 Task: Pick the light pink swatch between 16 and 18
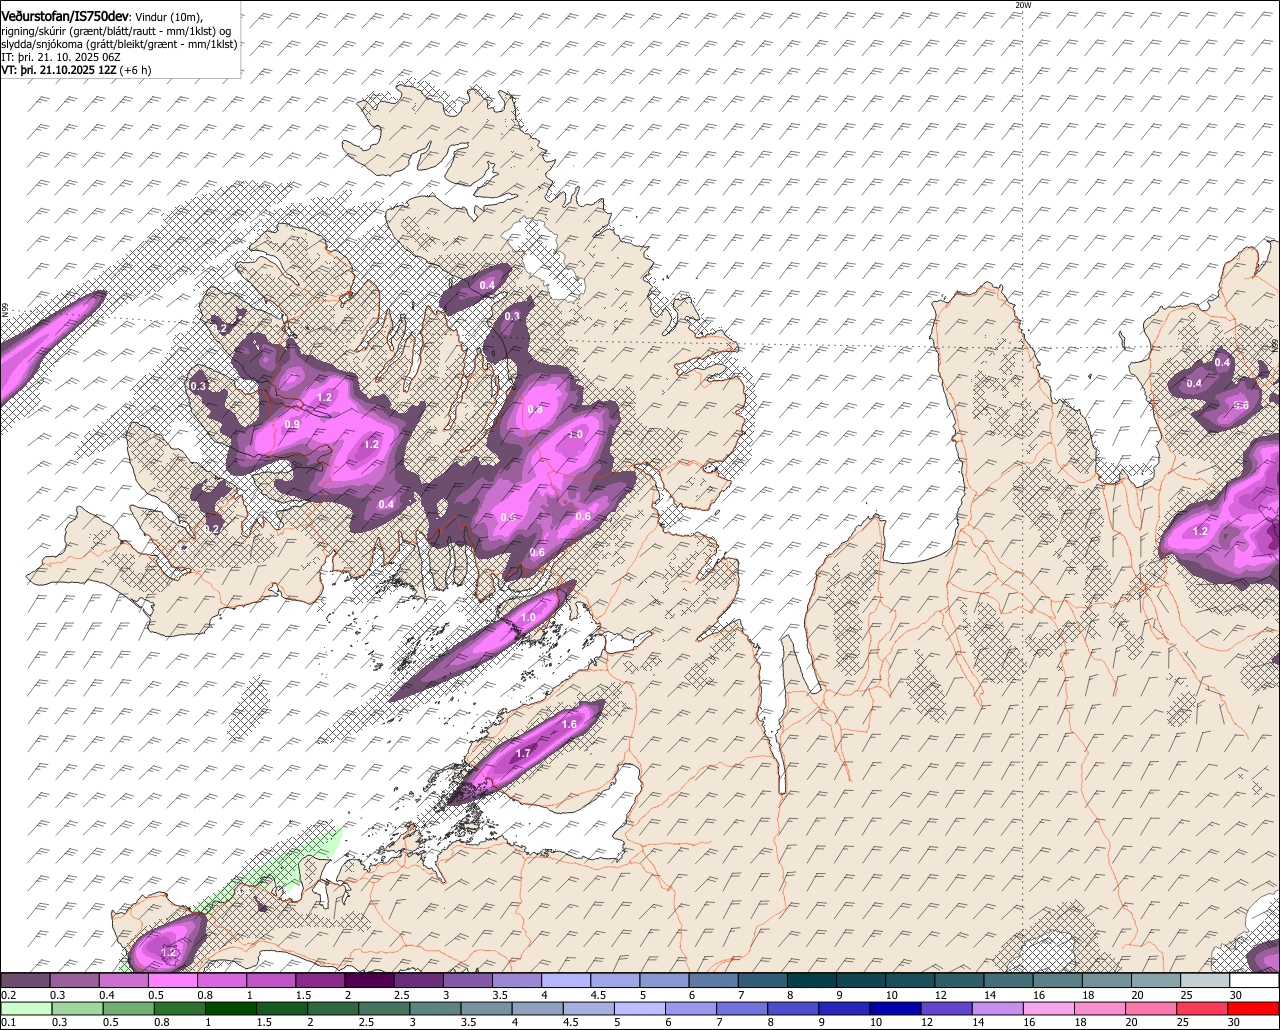[1047, 1008]
